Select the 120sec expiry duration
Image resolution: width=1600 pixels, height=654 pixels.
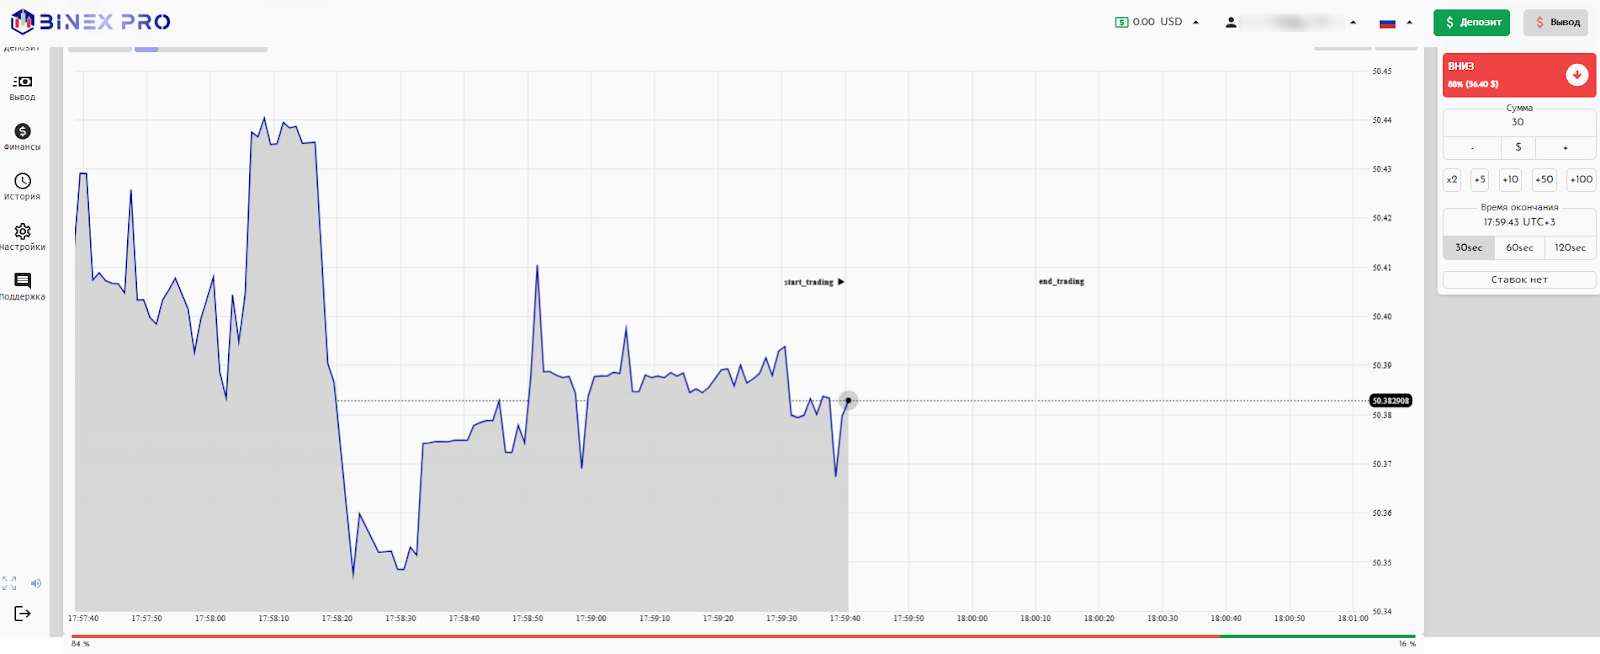coord(1570,247)
